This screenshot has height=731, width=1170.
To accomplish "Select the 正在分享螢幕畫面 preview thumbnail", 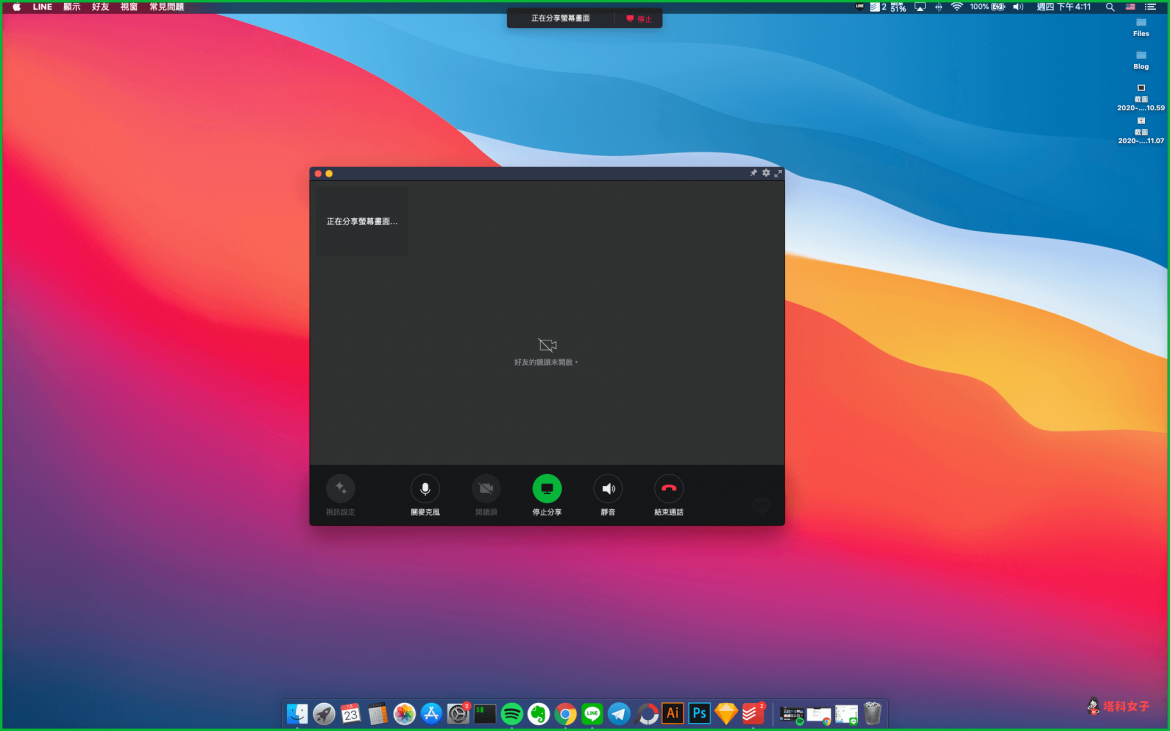I will click(x=361, y=221).
